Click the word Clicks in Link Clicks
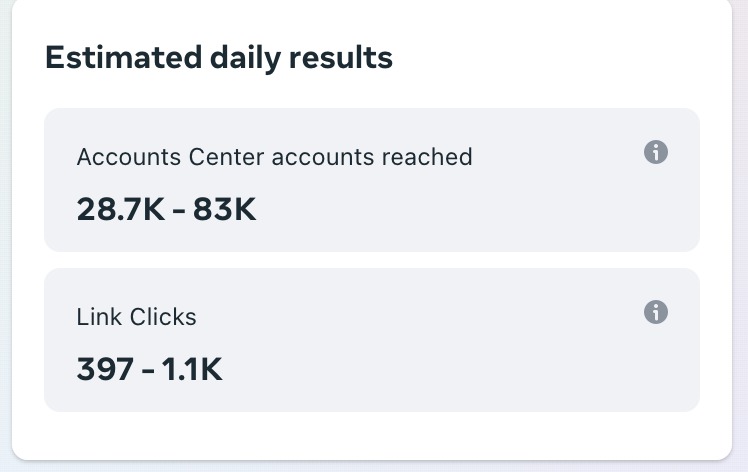The width and height of the screenshot is (748, 472). (163, 317)
